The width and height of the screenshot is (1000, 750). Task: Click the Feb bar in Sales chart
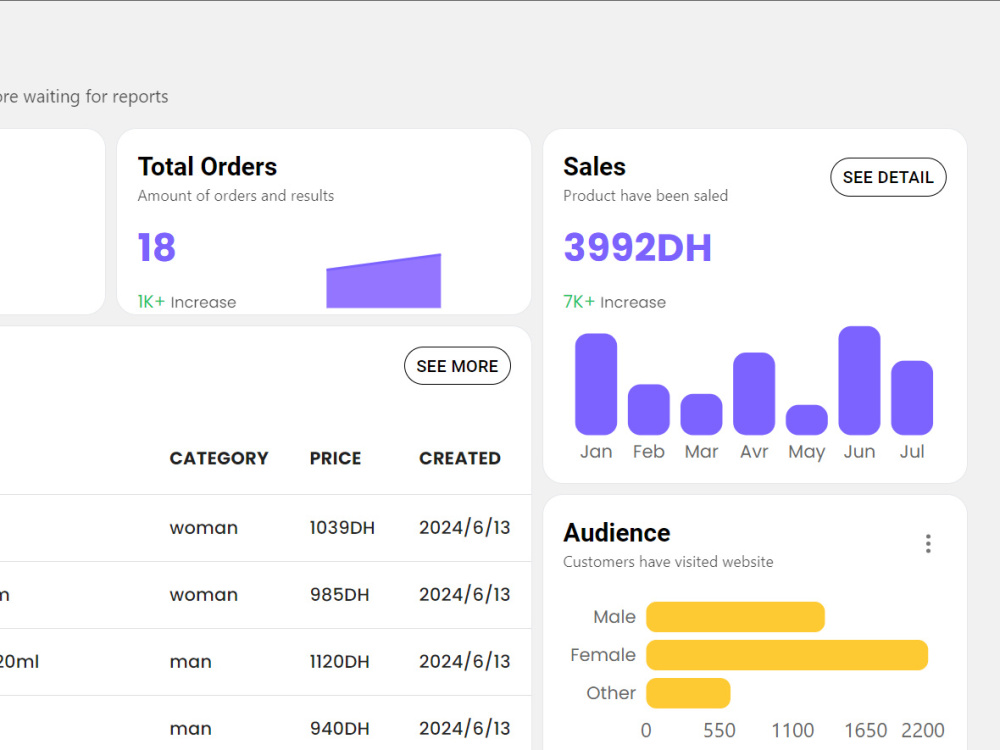click(649, 409)
